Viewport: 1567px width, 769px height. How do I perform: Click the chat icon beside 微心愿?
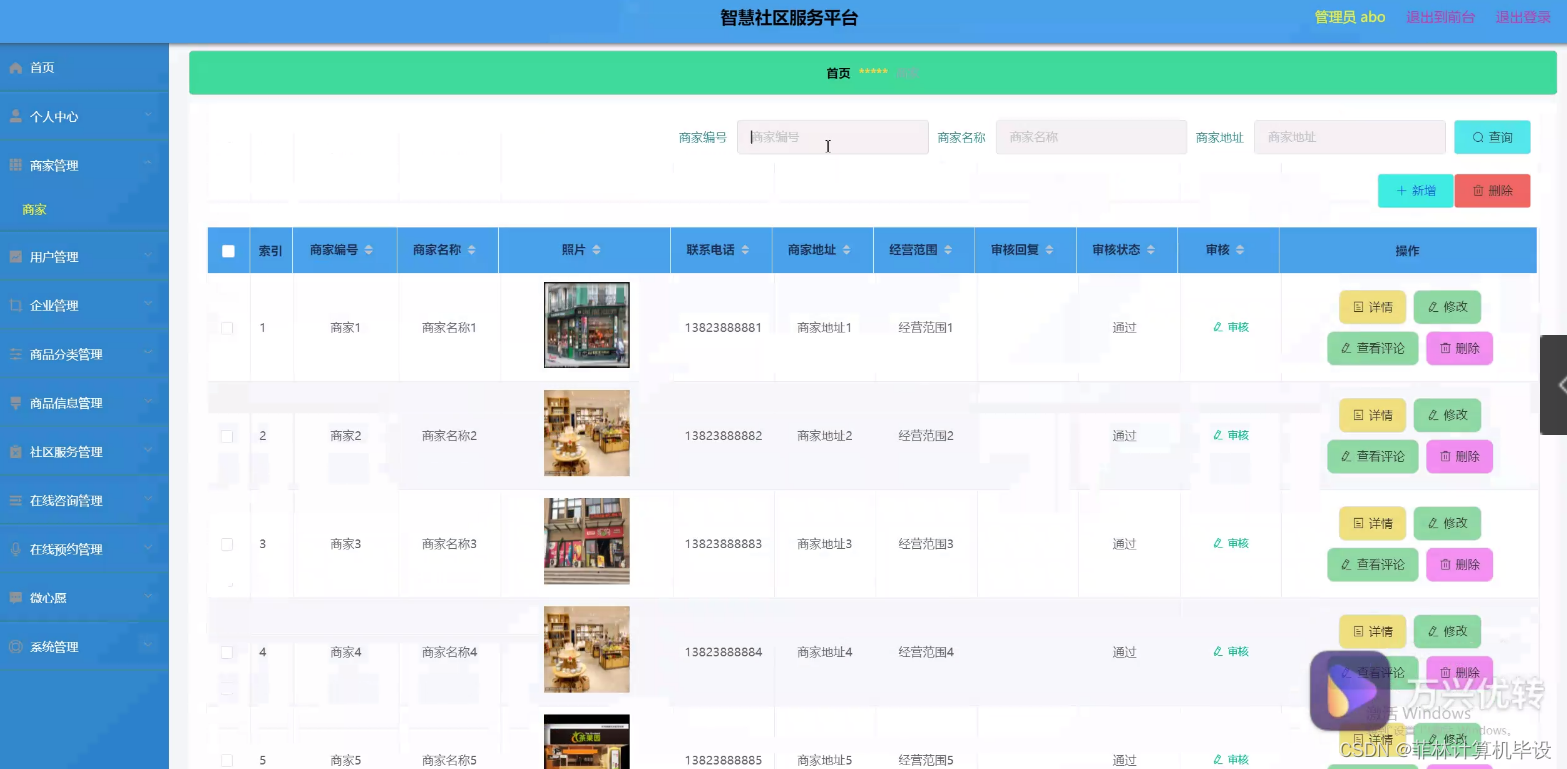[15, 598]
